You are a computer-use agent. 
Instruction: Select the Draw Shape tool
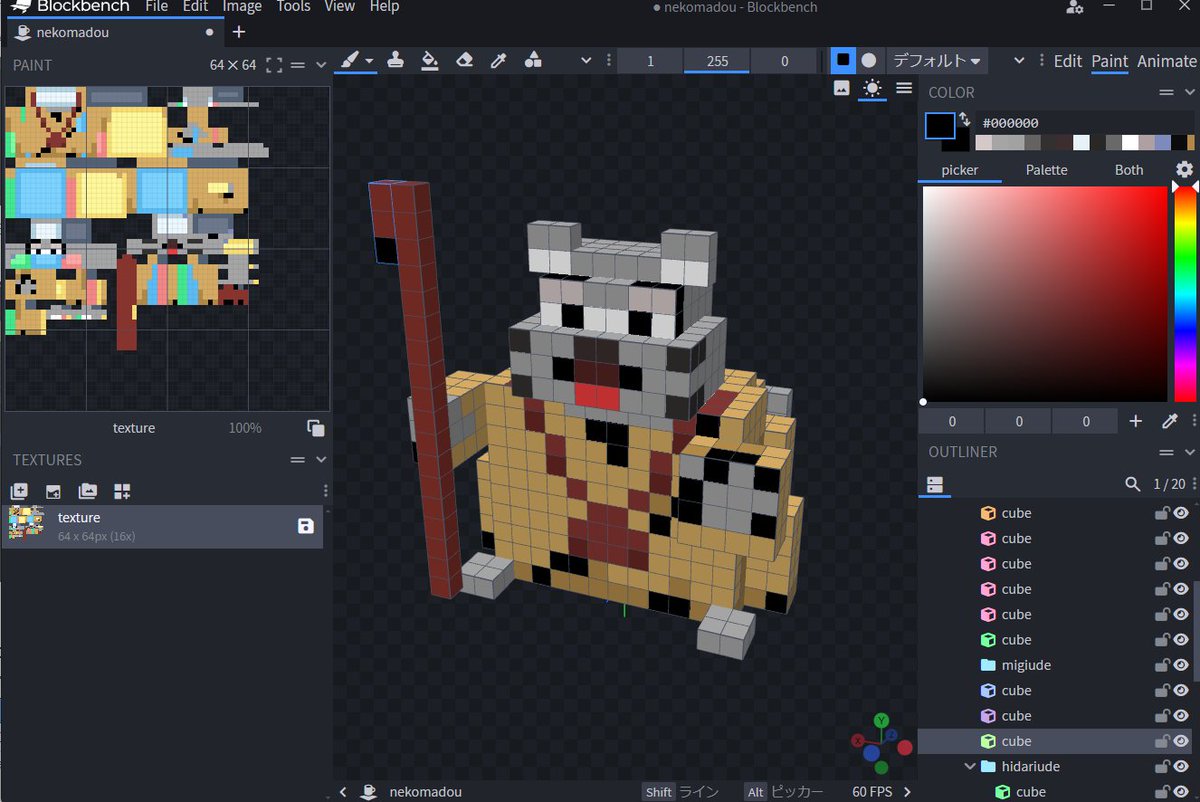coord(533,60)
